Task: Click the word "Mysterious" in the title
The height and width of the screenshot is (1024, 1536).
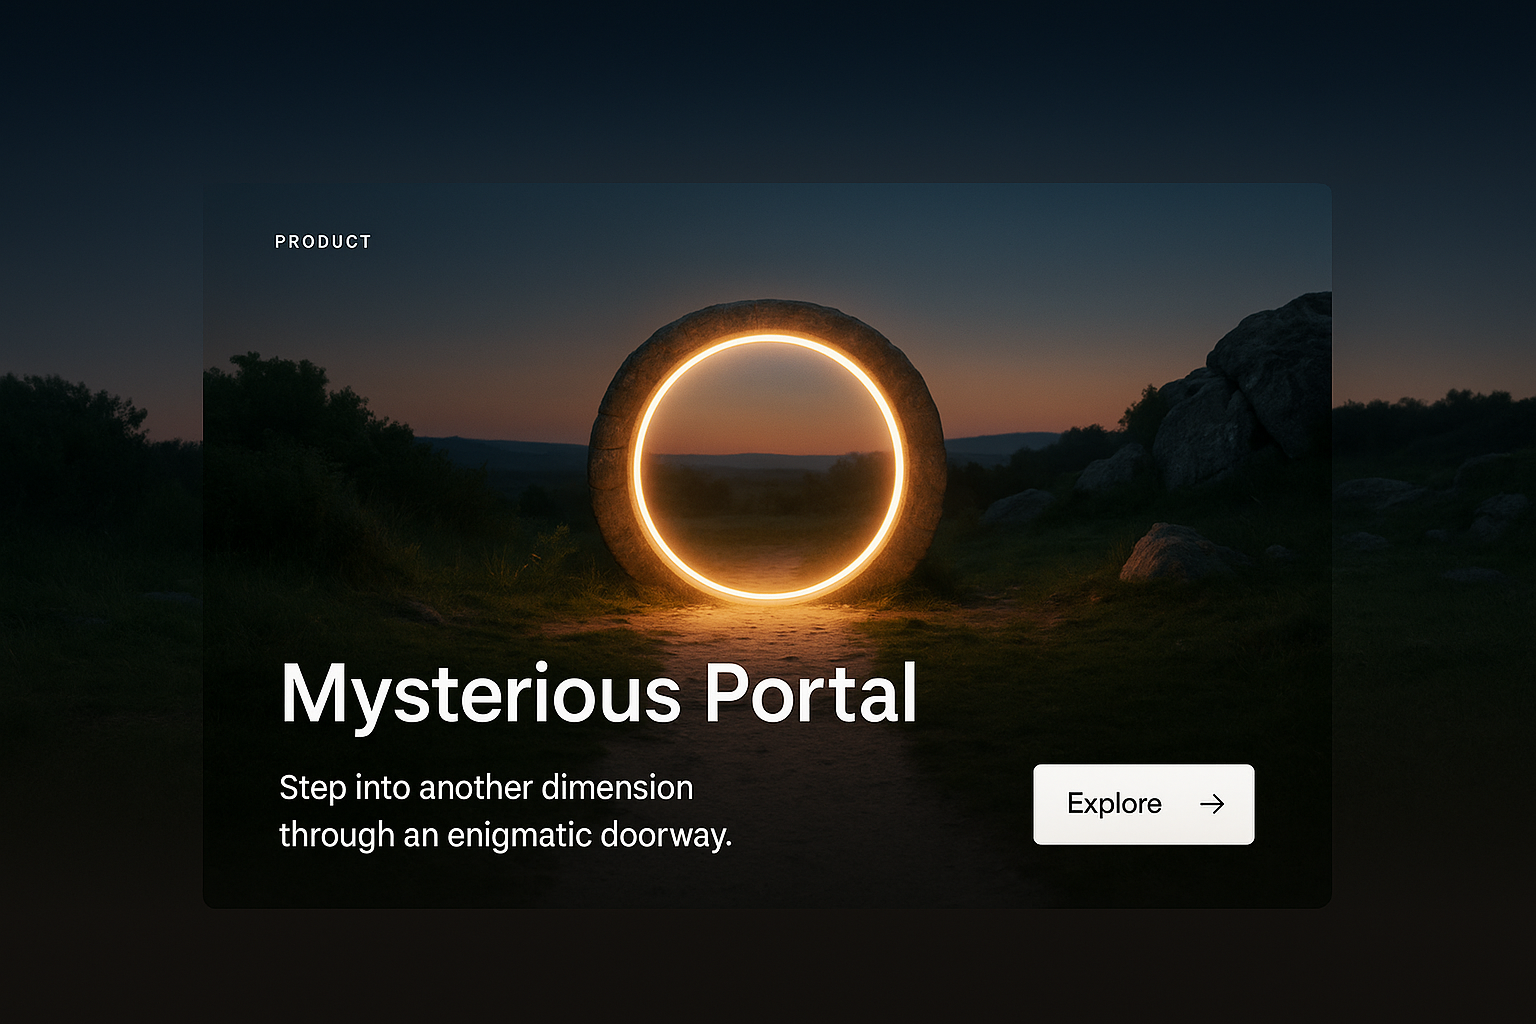Action: [x=480, y=694]
